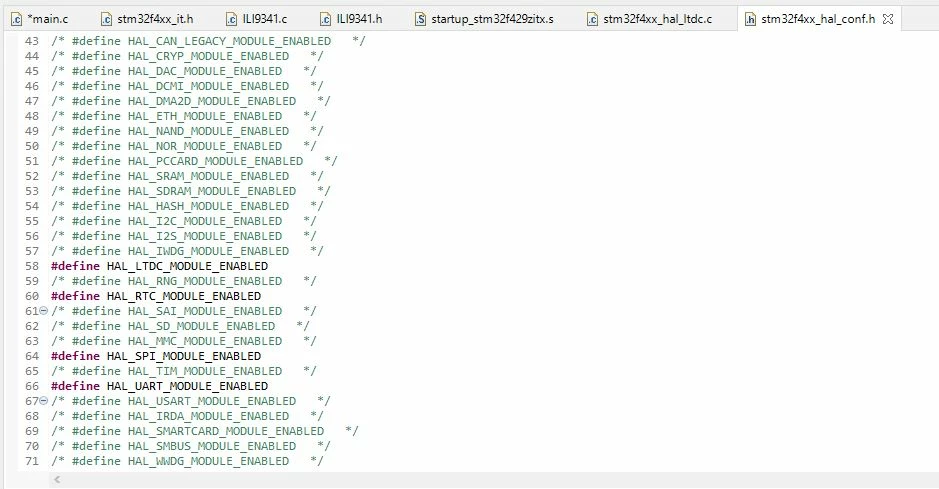Click HAL_USART_MODULE_ENABLED on line 67

[x=212, y=401]
